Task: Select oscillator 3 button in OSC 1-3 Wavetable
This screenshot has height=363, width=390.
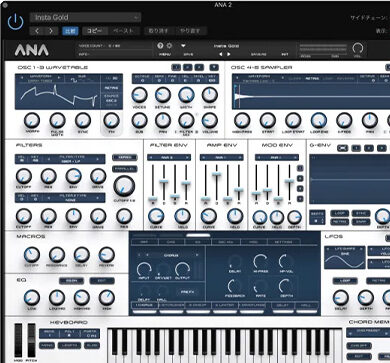Action: click(199, 67)
